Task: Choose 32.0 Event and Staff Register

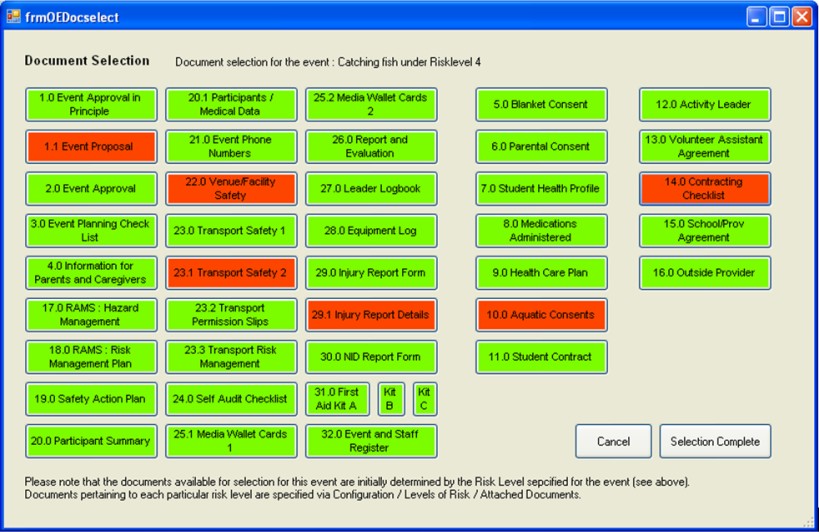Action: click(371, 441)
